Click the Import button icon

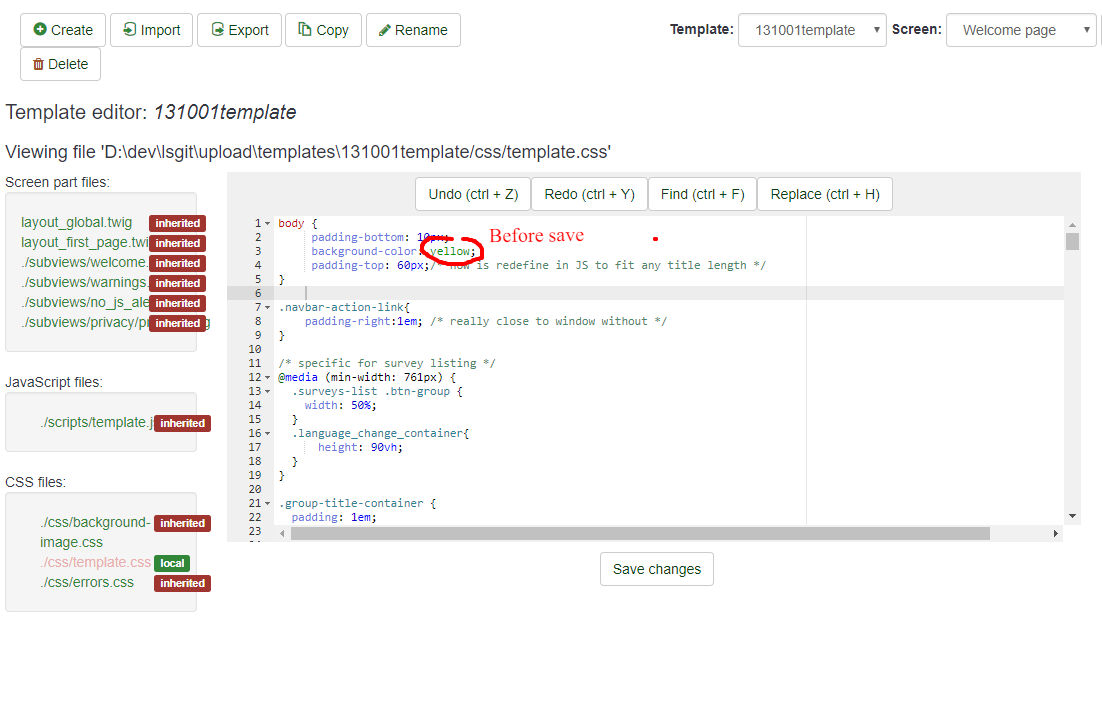[x=129, y=30]
